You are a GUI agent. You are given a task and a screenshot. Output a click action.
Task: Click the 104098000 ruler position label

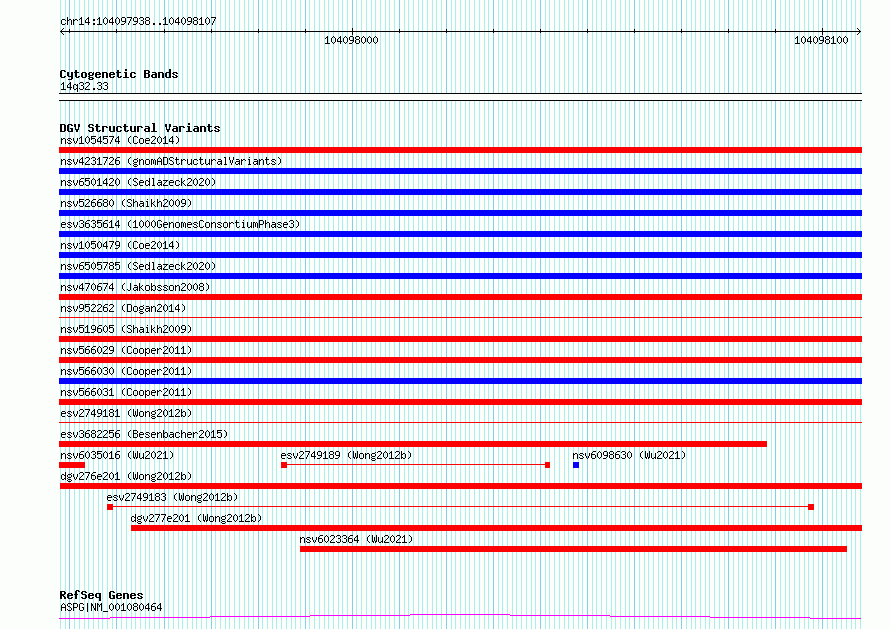point(351,40)
